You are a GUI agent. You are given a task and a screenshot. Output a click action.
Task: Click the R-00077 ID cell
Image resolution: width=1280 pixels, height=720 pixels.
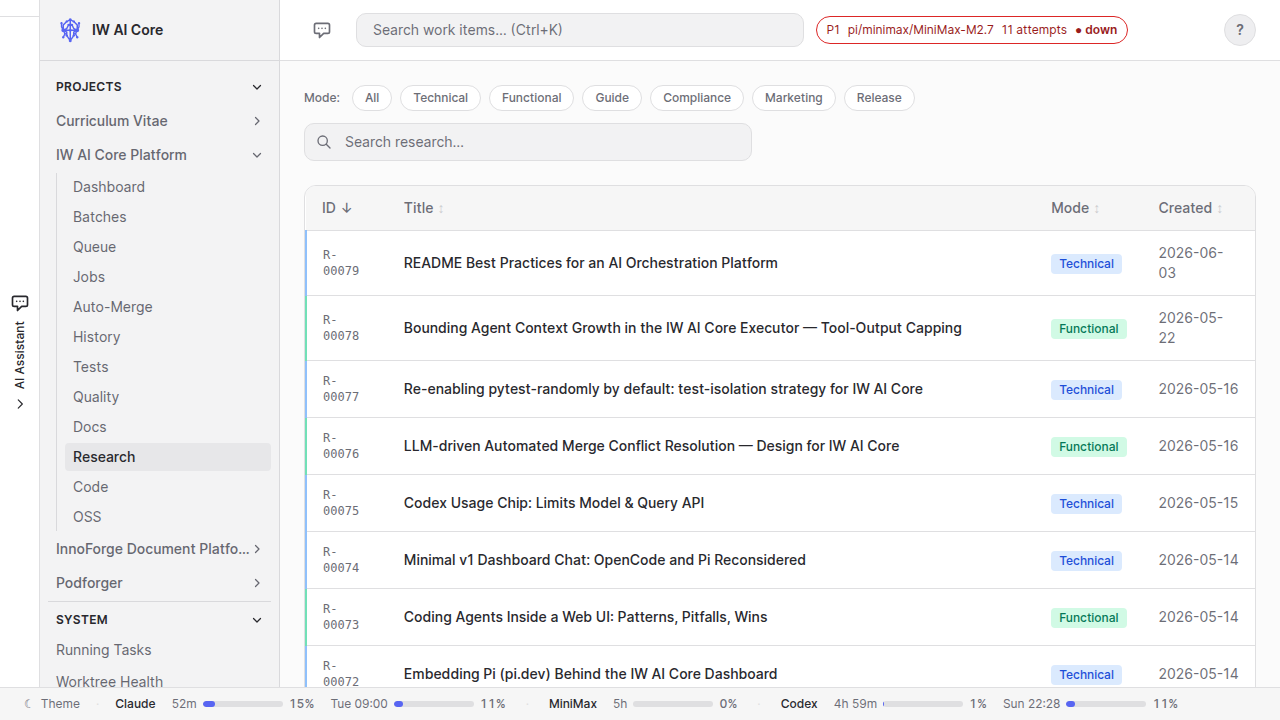pos(341,389)
